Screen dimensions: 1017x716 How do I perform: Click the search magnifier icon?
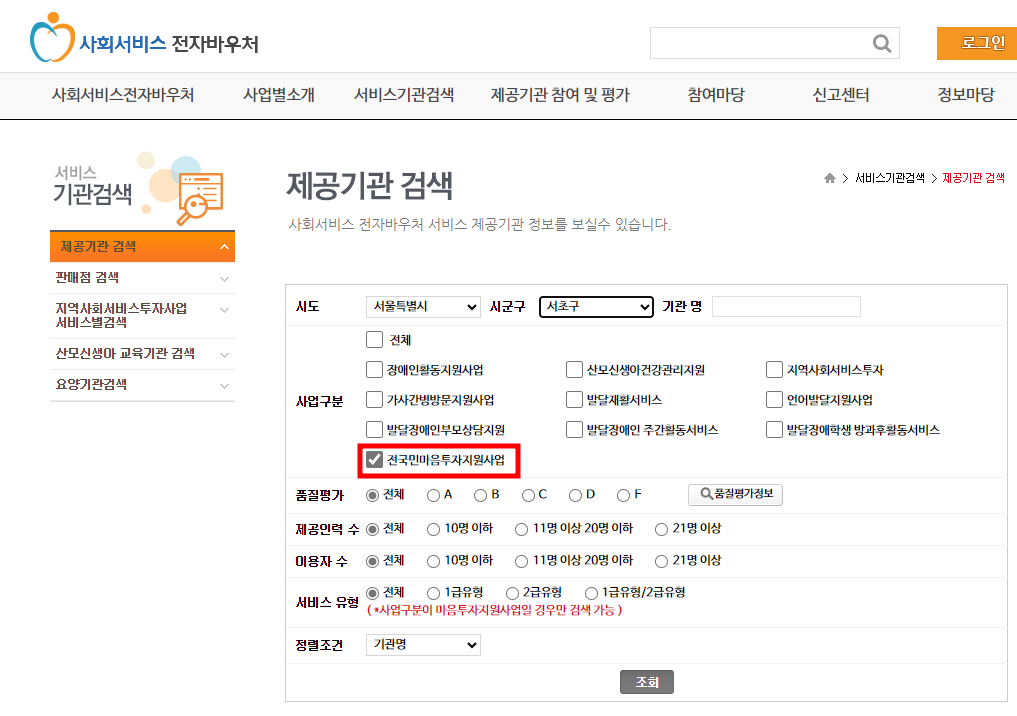881,43
